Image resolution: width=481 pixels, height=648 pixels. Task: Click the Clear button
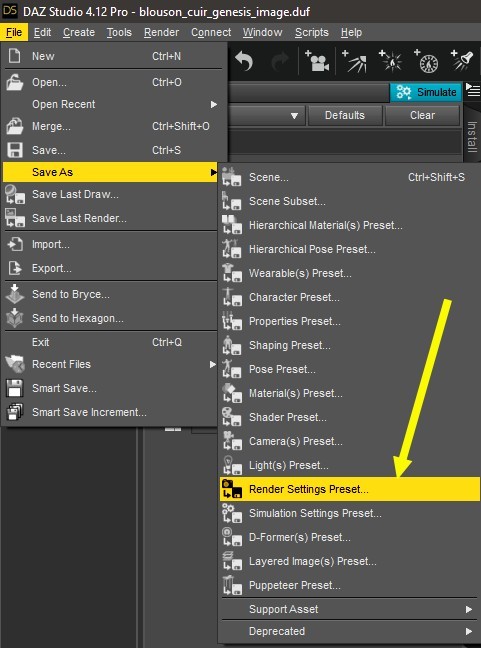pyautogui.click(x=422, y=115)
